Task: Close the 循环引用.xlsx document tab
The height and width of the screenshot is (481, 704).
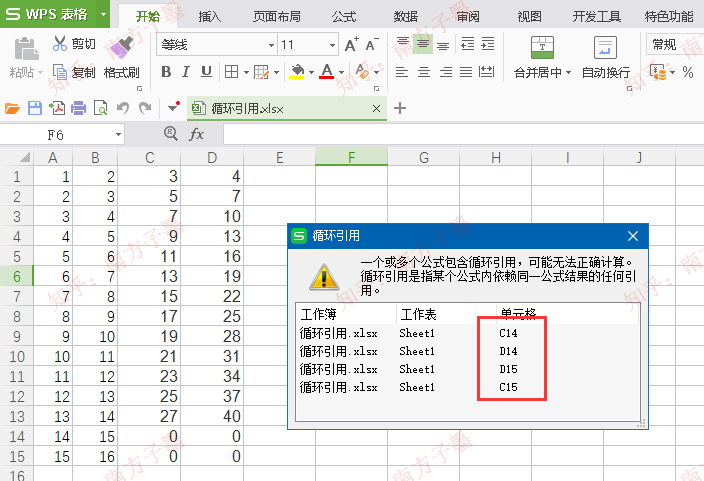Action: (376, 108)
